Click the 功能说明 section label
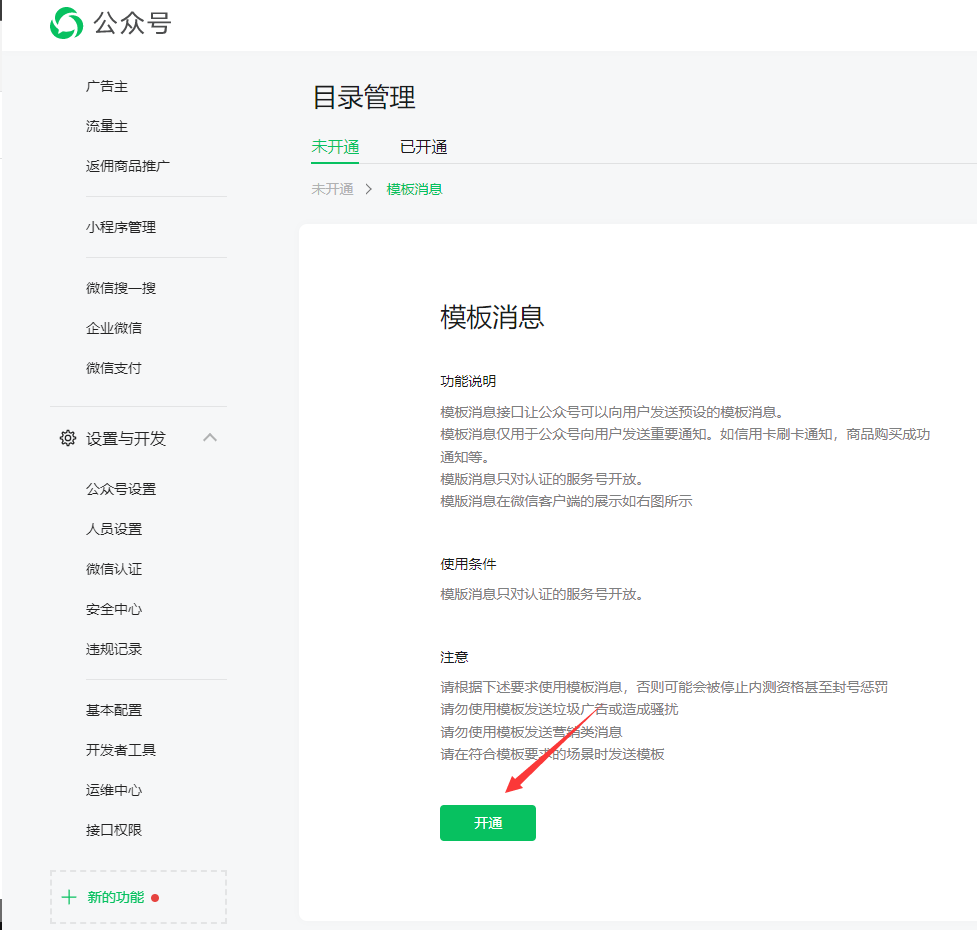 coord(468,381)
